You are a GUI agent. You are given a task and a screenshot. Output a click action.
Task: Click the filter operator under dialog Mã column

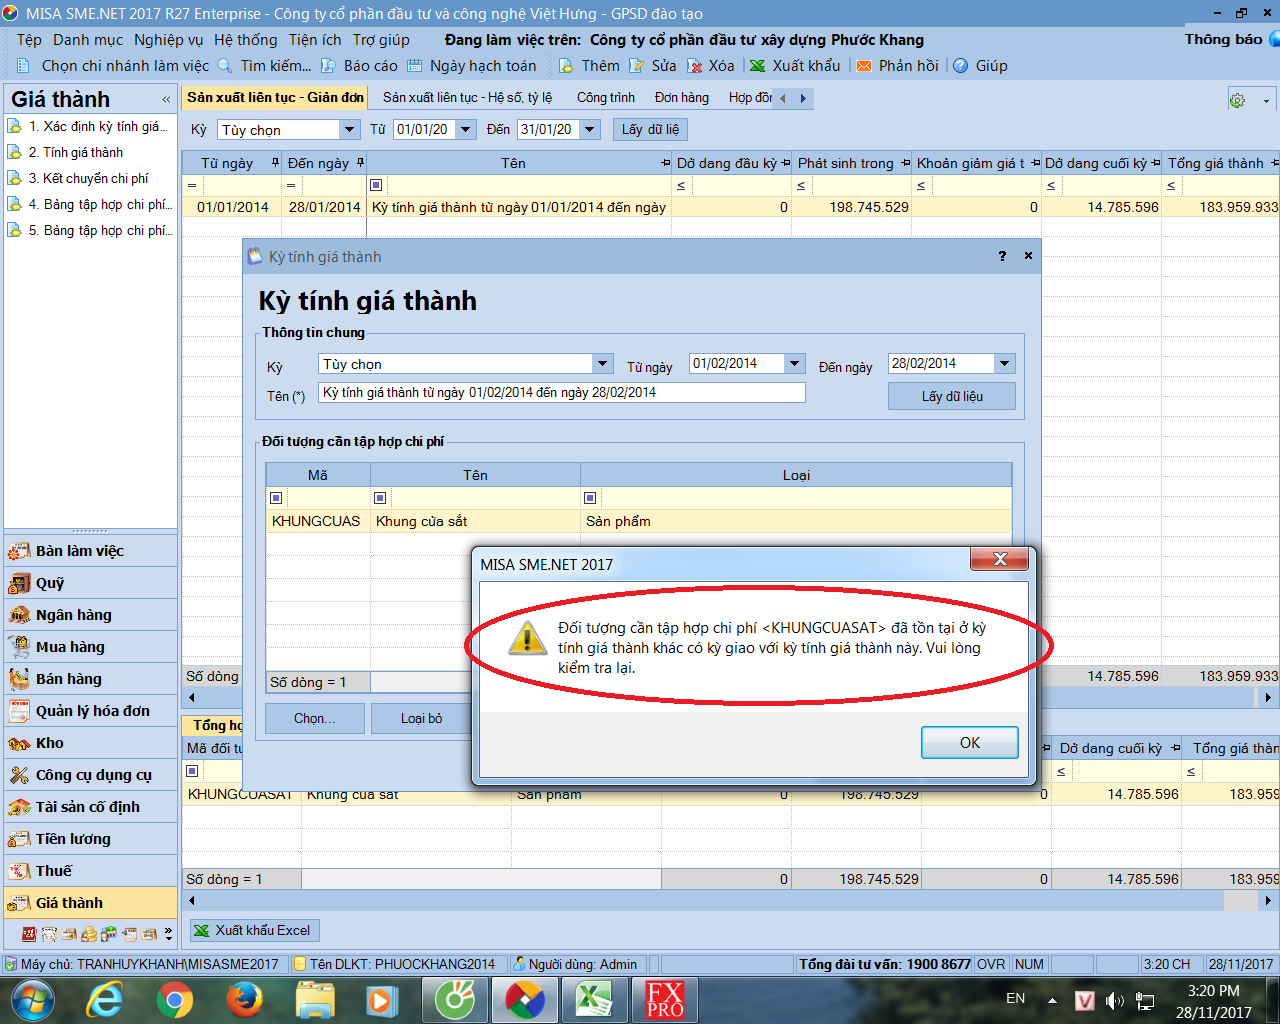point(276,498)
